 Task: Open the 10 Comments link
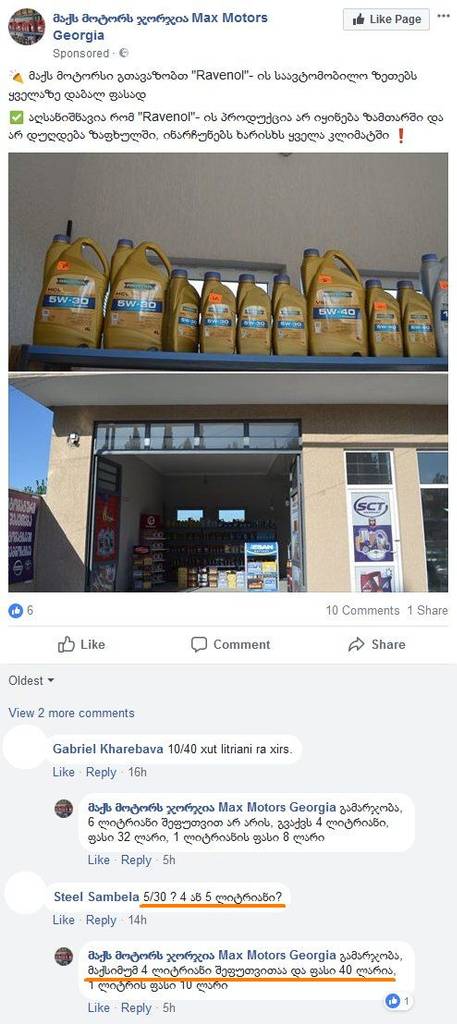362,611
